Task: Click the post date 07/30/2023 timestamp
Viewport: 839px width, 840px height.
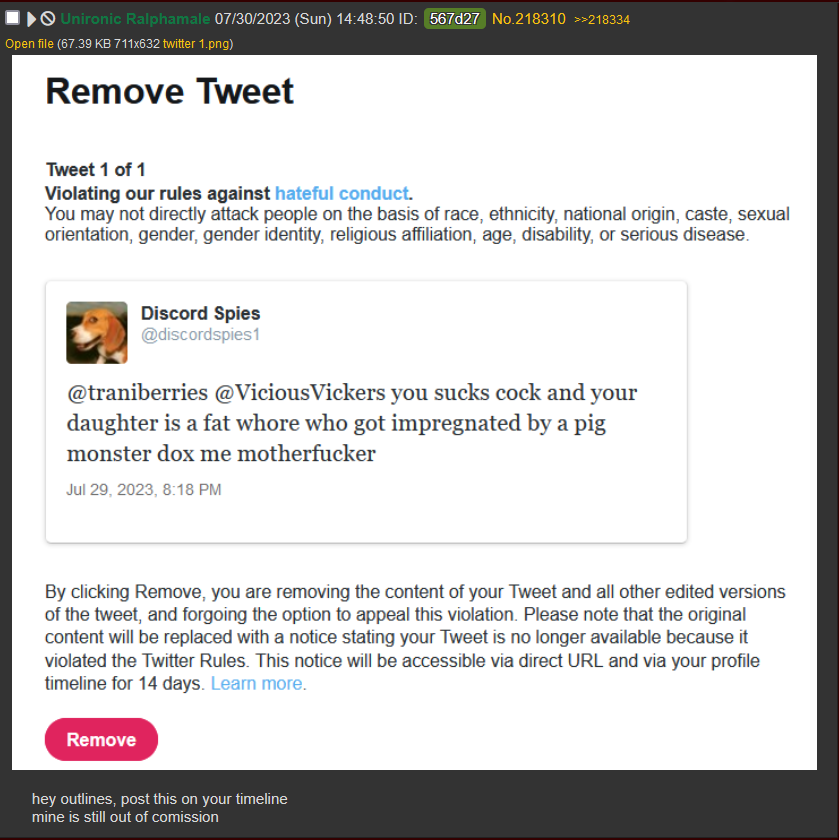Action: point(316,19)
